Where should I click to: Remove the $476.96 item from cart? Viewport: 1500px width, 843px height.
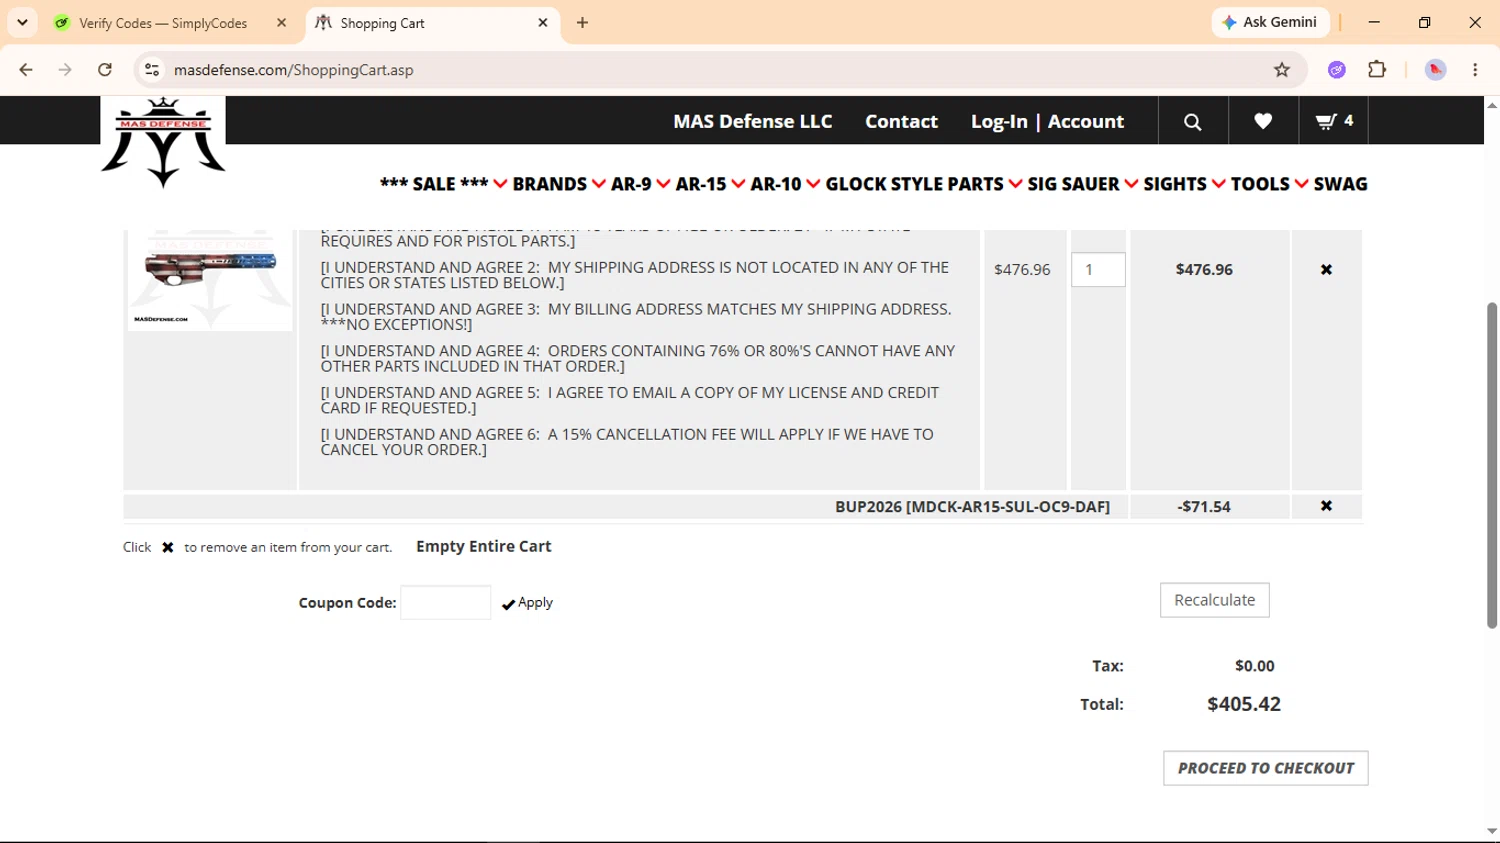click(1326, 270)
